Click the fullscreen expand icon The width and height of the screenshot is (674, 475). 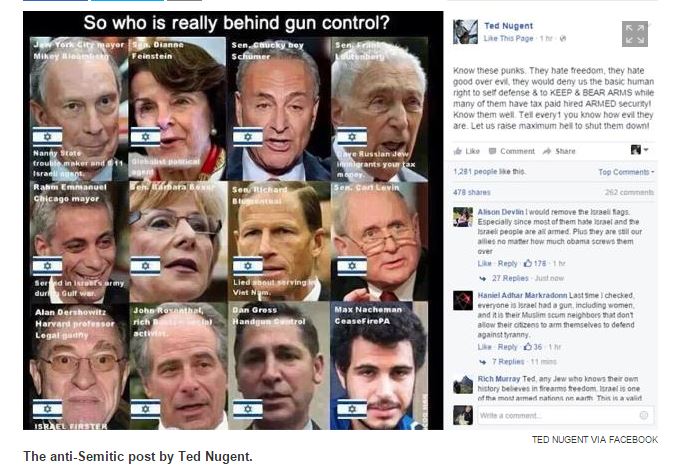(634, 34)
